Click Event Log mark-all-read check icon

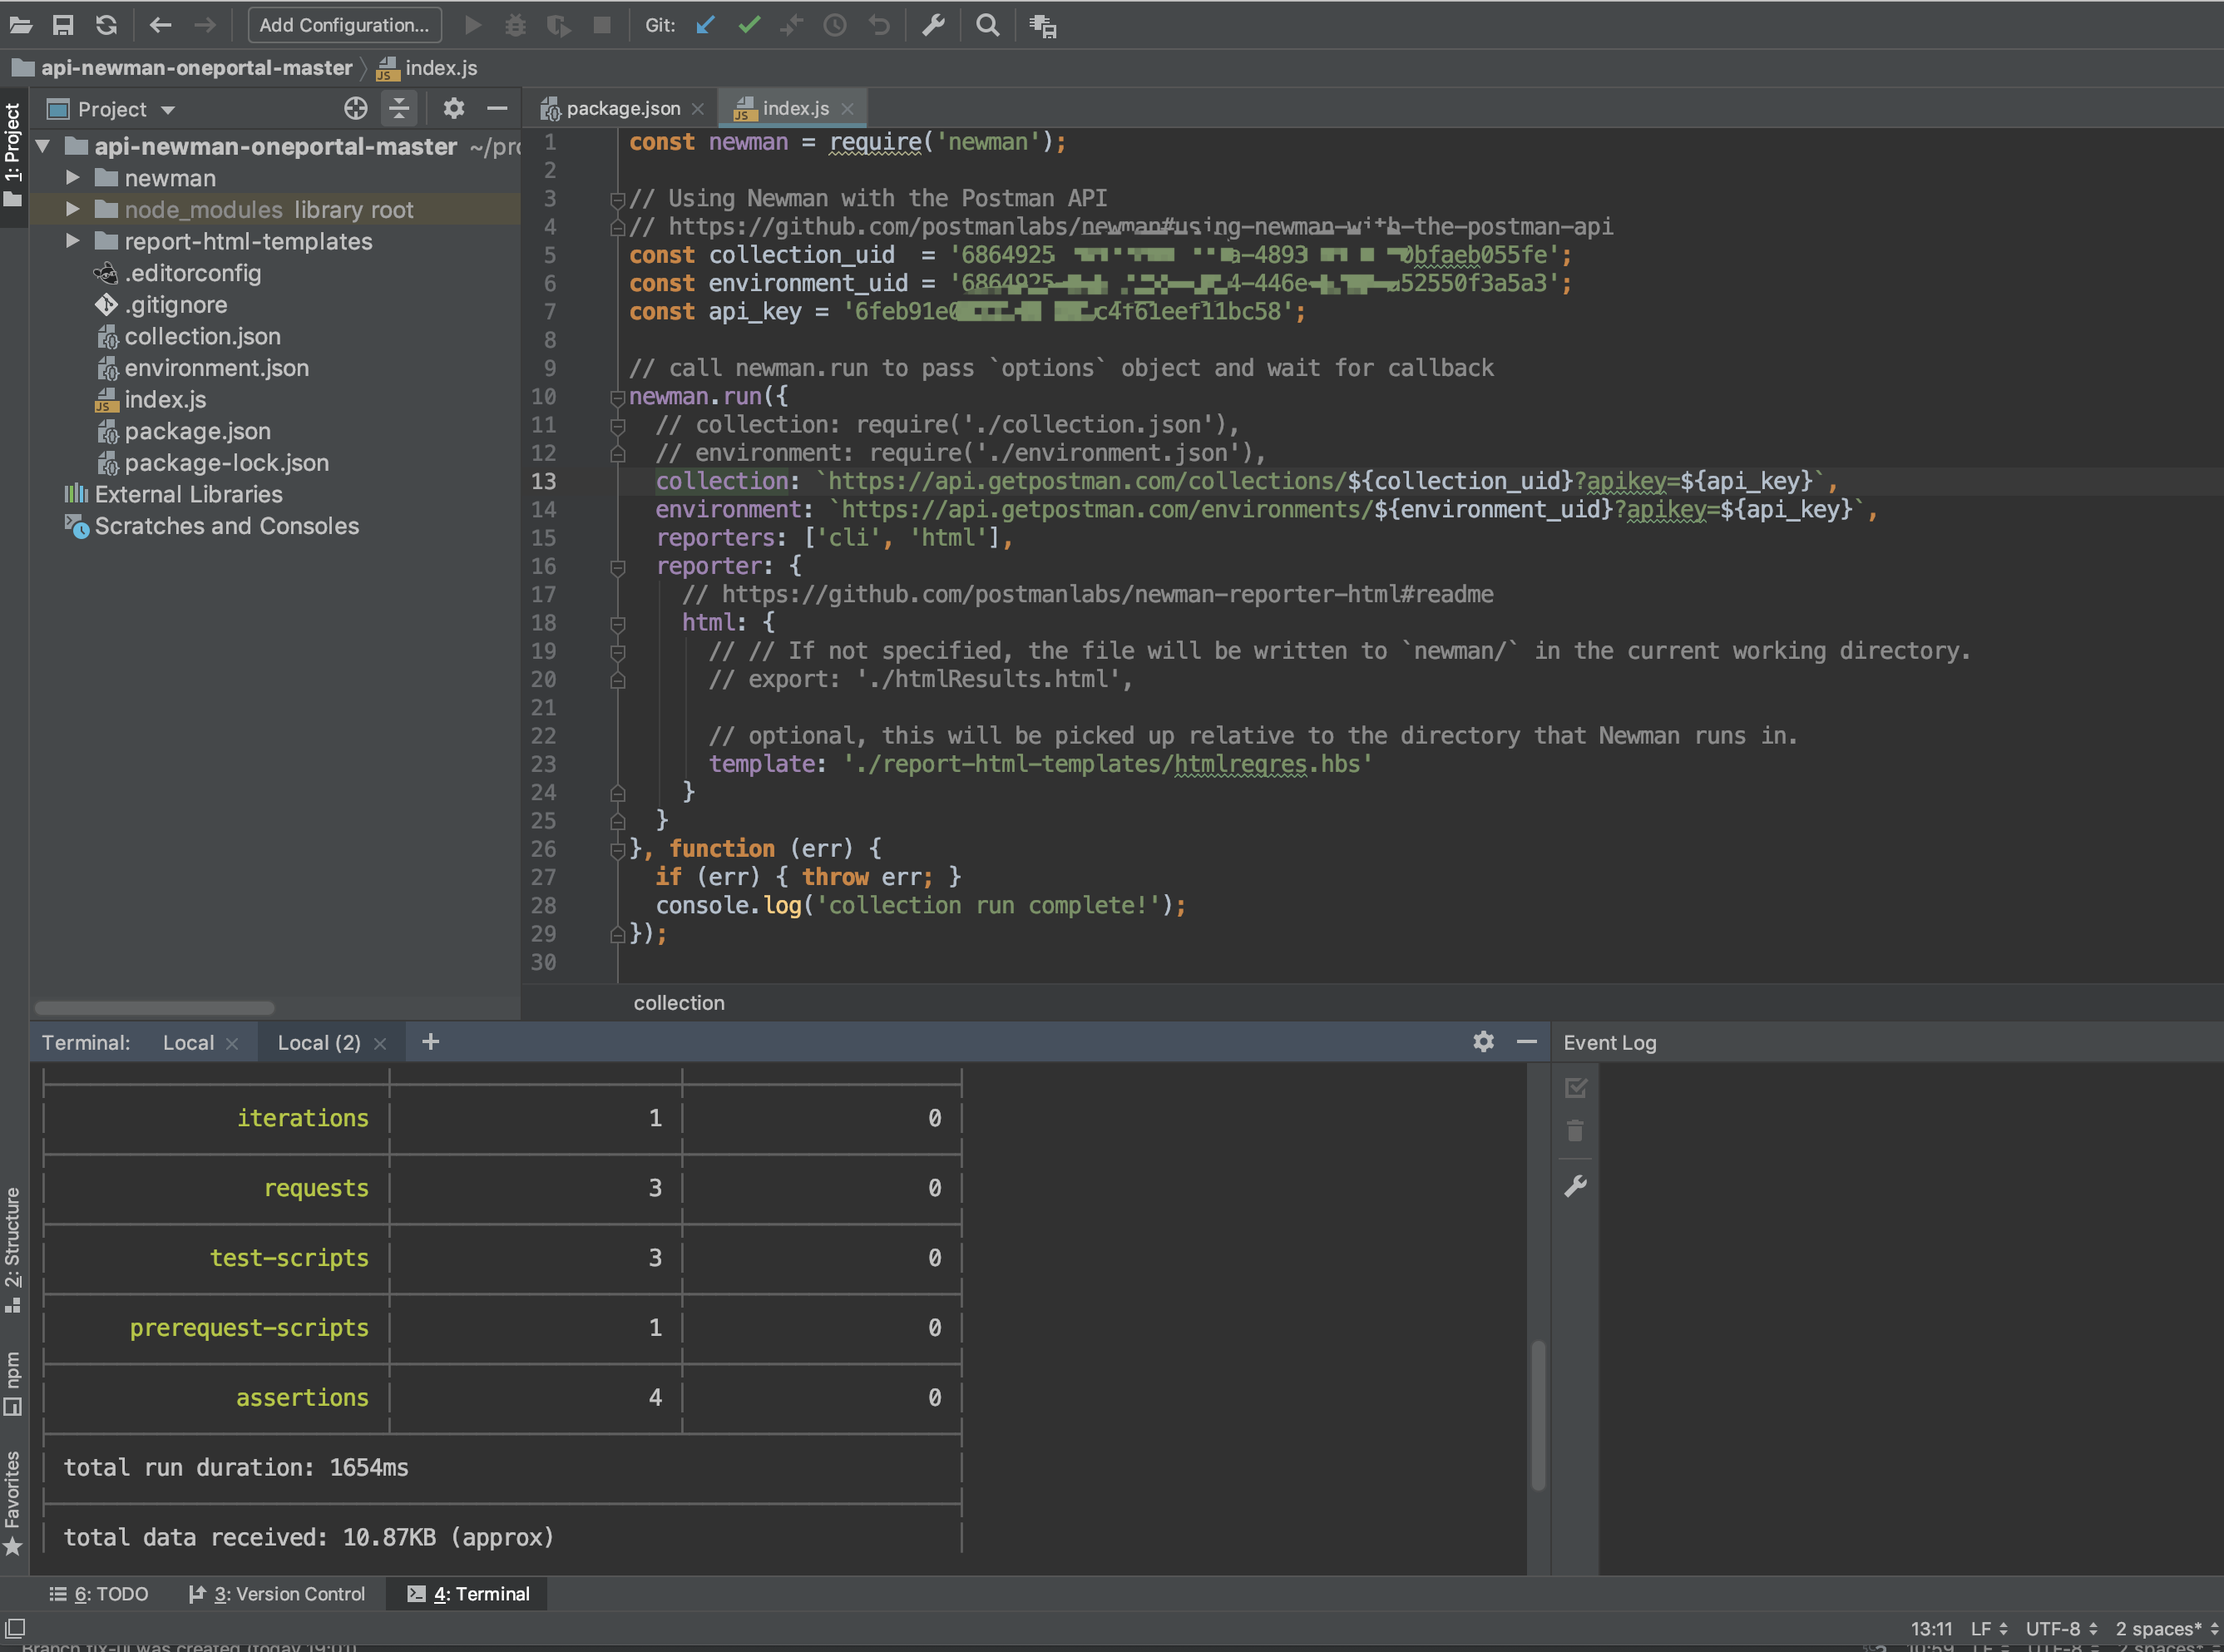1576,1087
